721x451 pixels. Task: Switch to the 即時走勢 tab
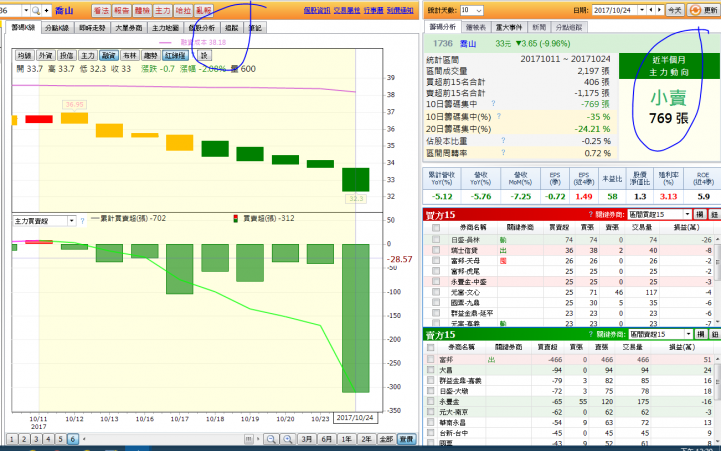[x=92, y=28]
